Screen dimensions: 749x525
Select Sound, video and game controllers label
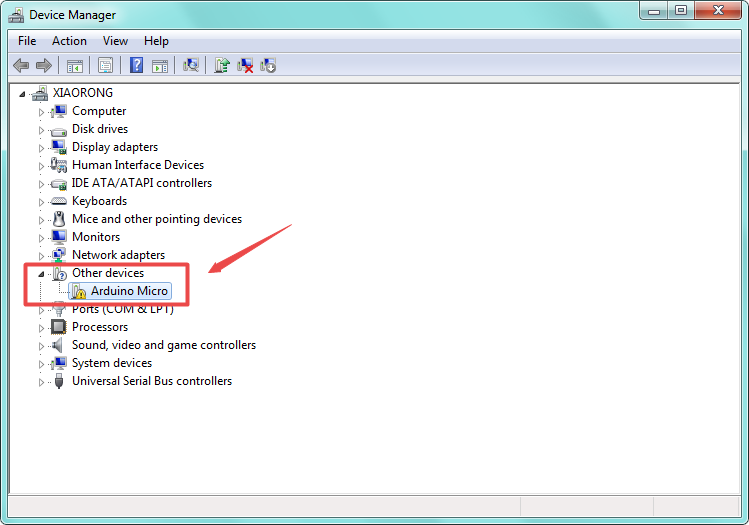164,345
